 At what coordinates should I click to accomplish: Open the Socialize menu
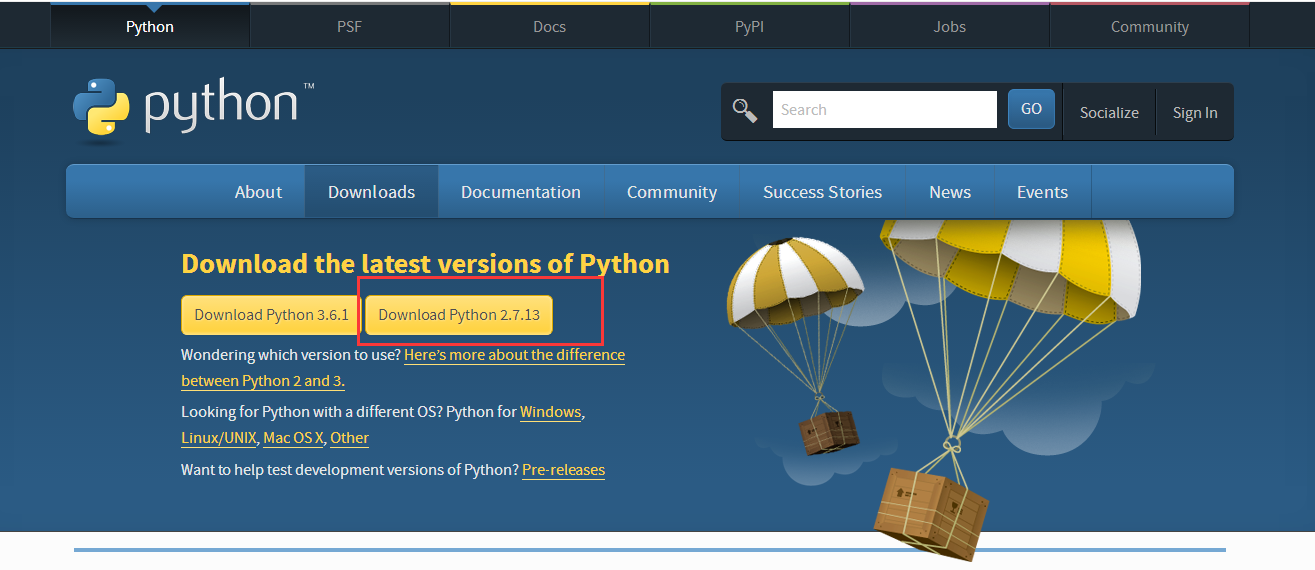tap(1109, 112)
